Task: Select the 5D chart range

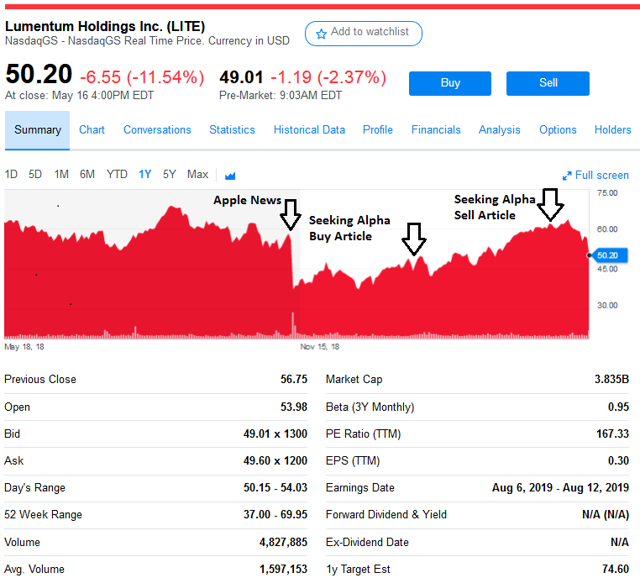Action: tap(35, 175)
